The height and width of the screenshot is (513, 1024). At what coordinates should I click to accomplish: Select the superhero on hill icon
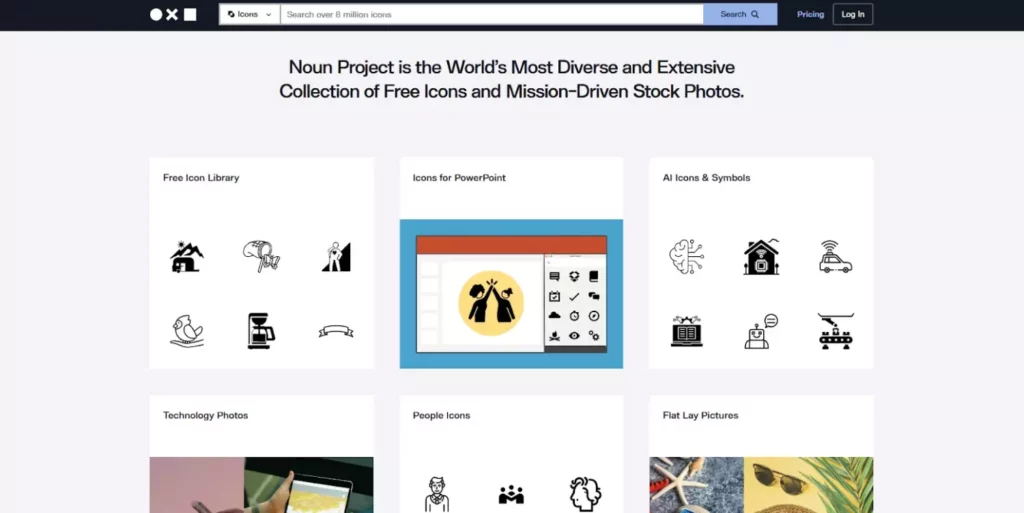(336, 256)
